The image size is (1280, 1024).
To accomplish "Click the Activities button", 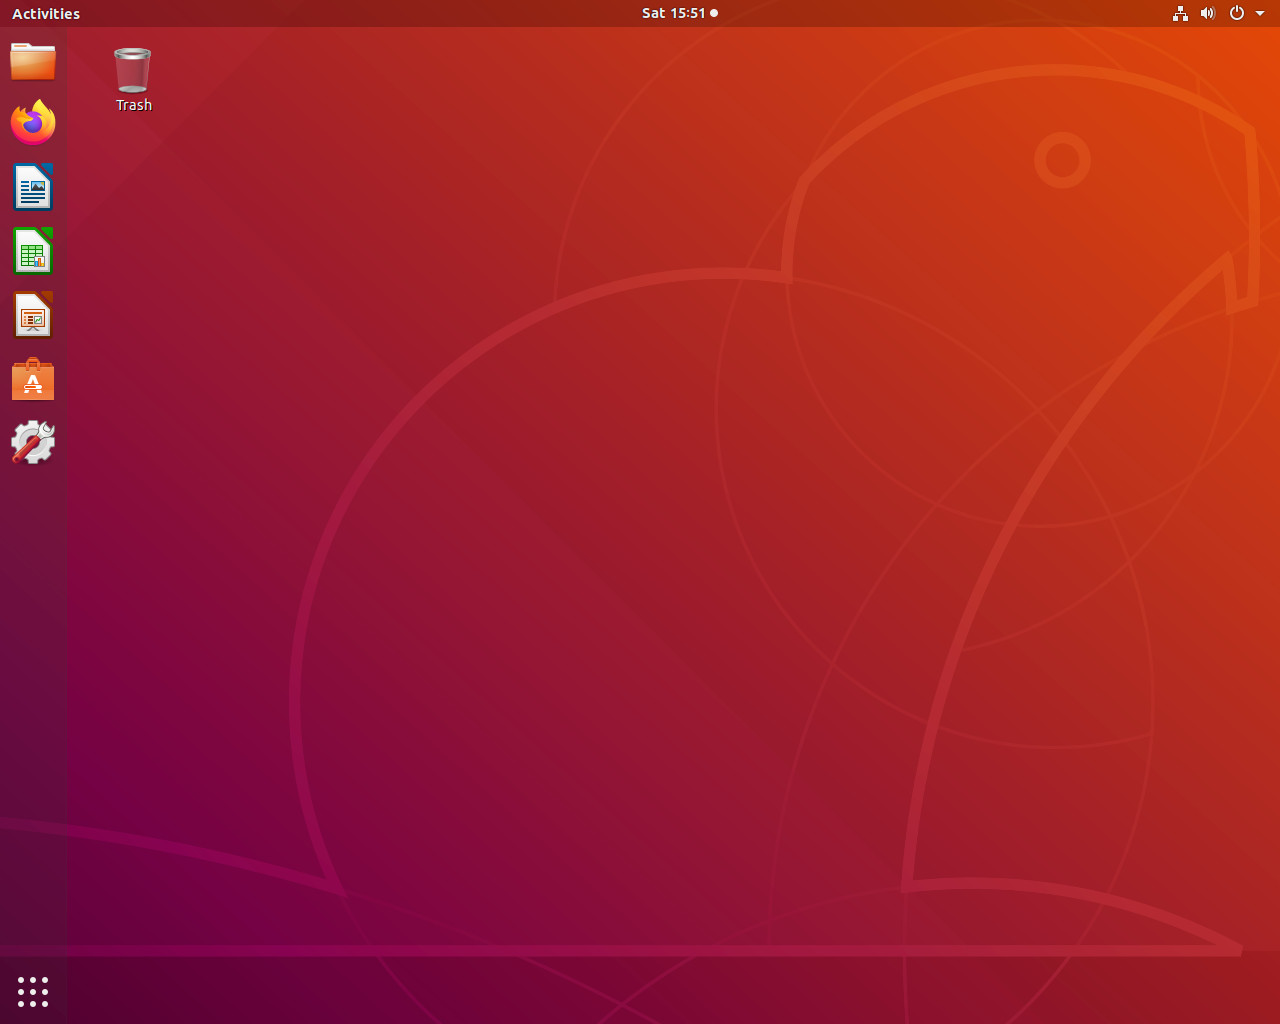I will click(x=46, y=13).
